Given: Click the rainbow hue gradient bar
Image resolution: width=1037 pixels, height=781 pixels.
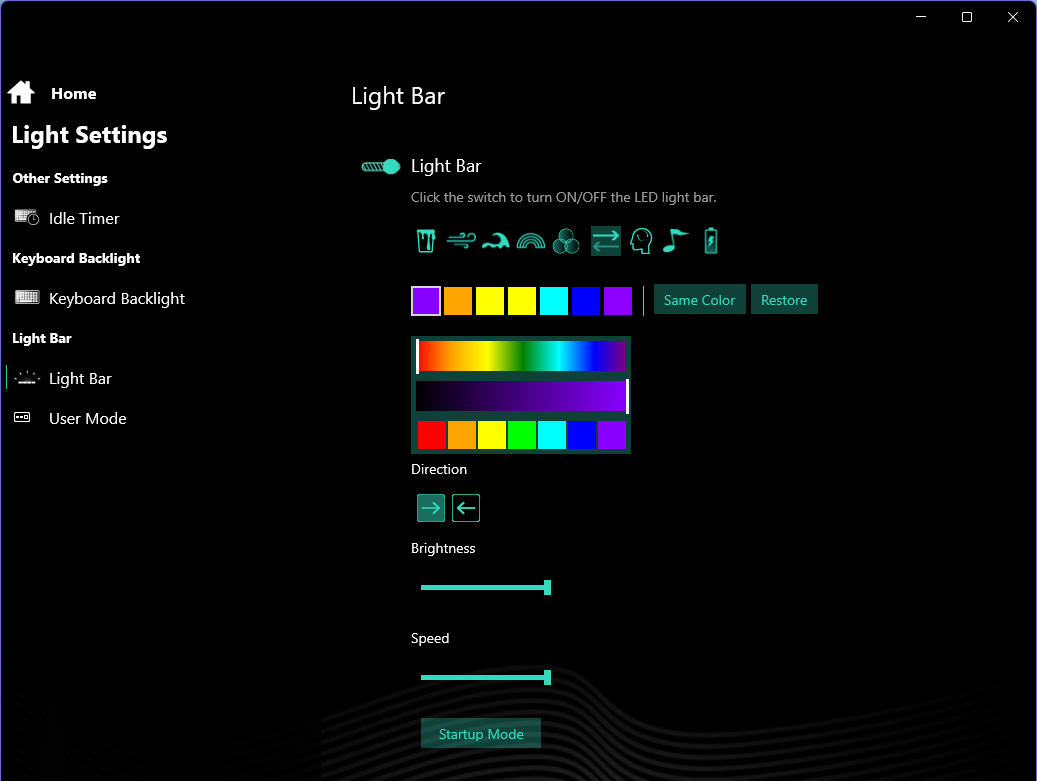Looking at the screenshot, I should coord(521,356).
